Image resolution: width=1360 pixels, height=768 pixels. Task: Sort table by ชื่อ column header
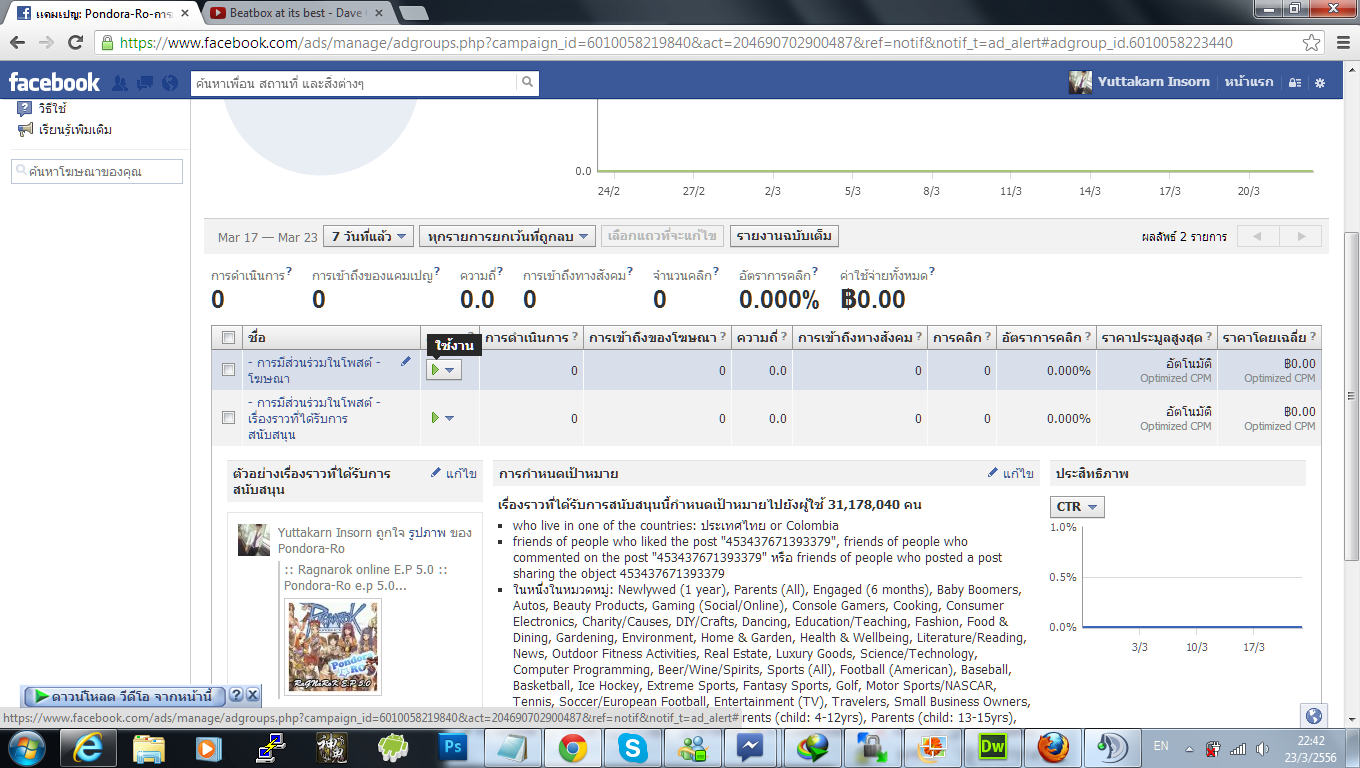click(x=331, y=338)
